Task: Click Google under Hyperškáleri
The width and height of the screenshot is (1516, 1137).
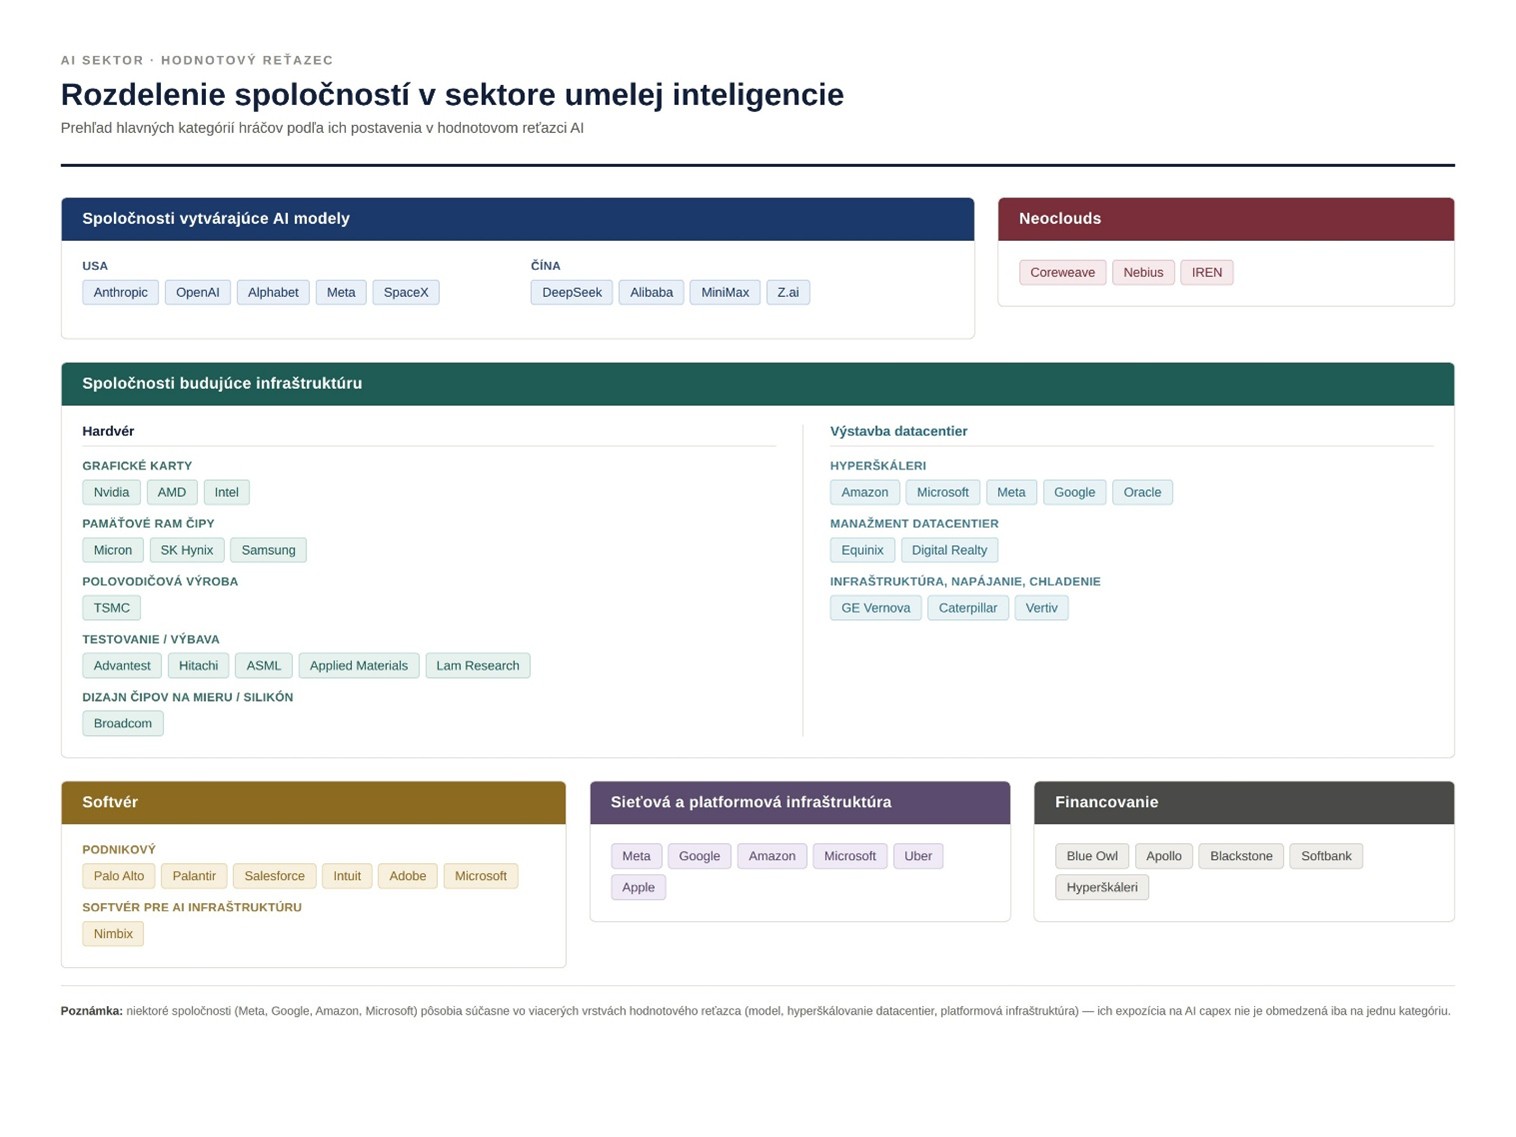Action: [x=1075, y=492]
